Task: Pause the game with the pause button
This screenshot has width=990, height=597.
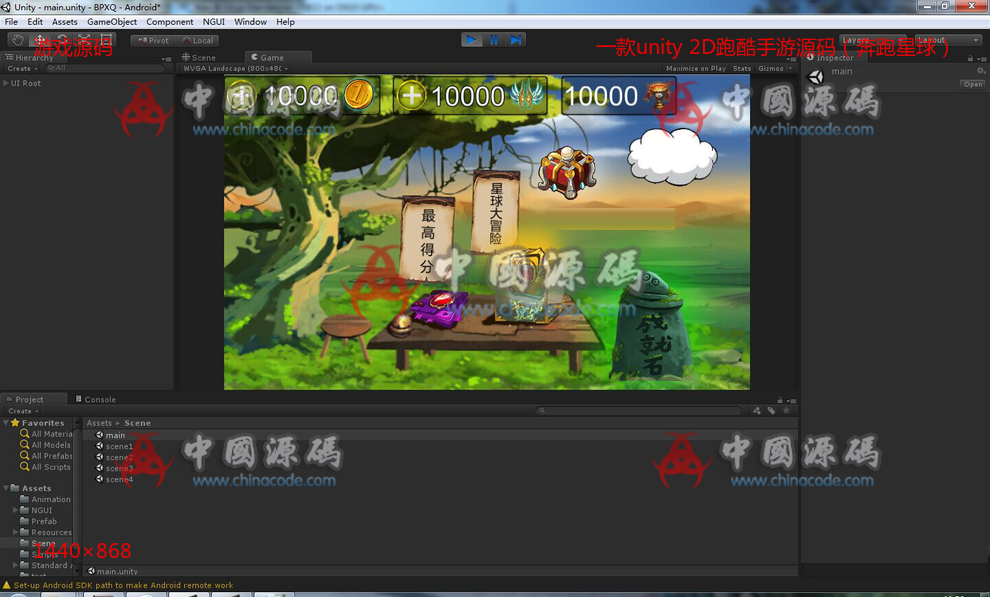Action: click(x=494, y=40)
